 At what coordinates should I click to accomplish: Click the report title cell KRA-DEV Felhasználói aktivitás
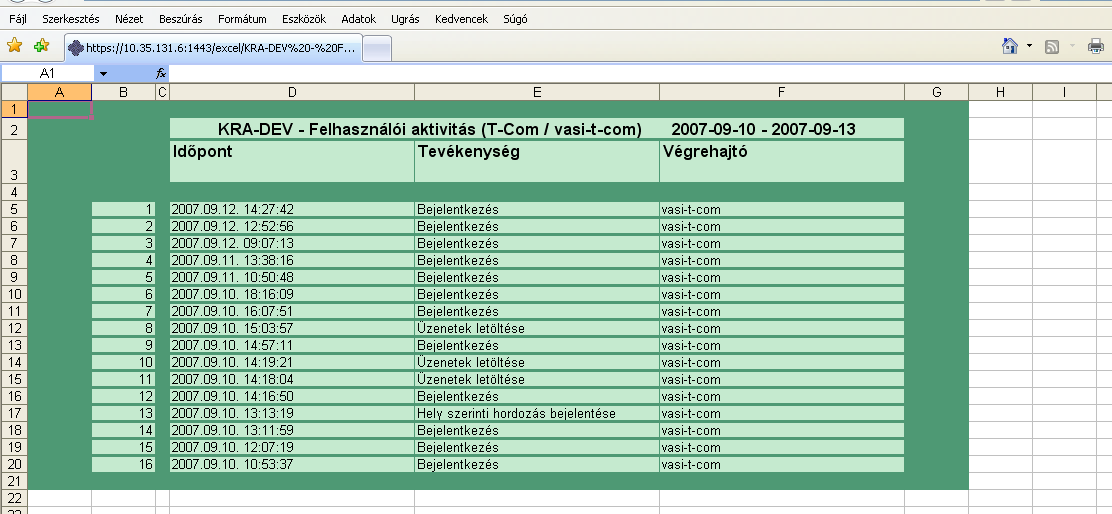coord(537,129)
